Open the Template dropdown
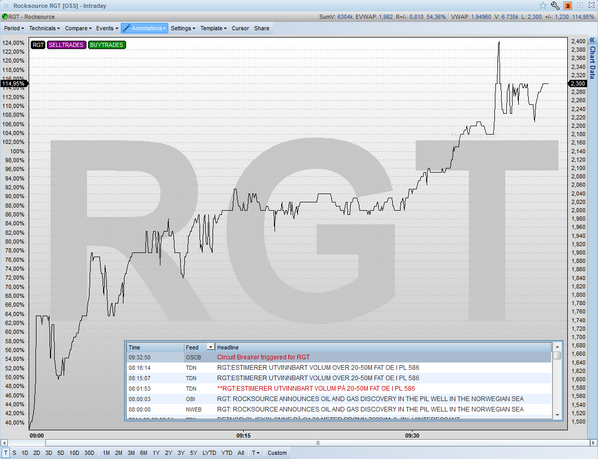 coord(213,28)
